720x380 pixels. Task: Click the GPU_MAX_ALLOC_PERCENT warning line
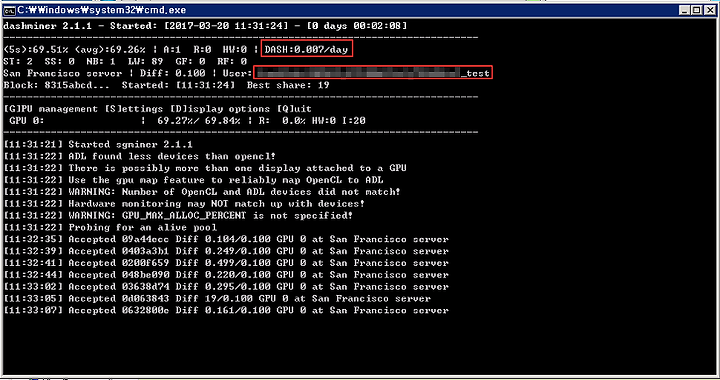tap(178, 215)
